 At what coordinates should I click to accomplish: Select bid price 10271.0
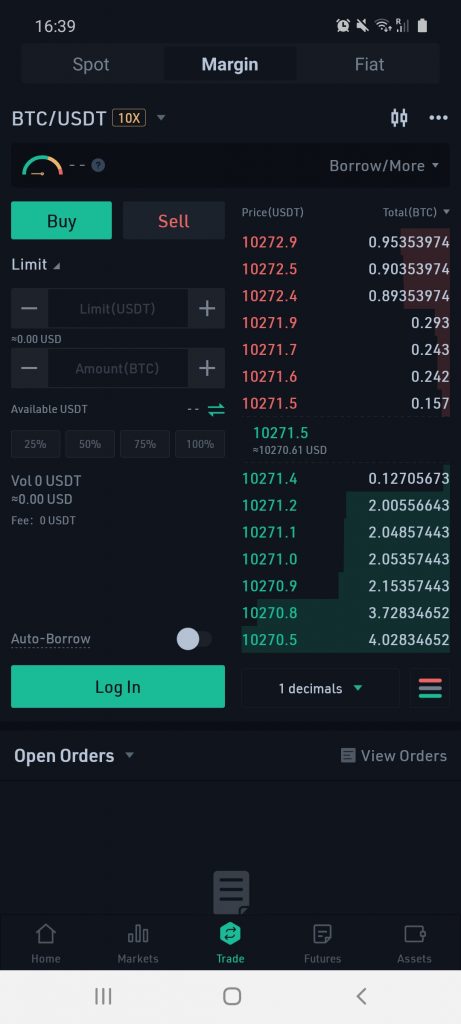click(270, 559)
